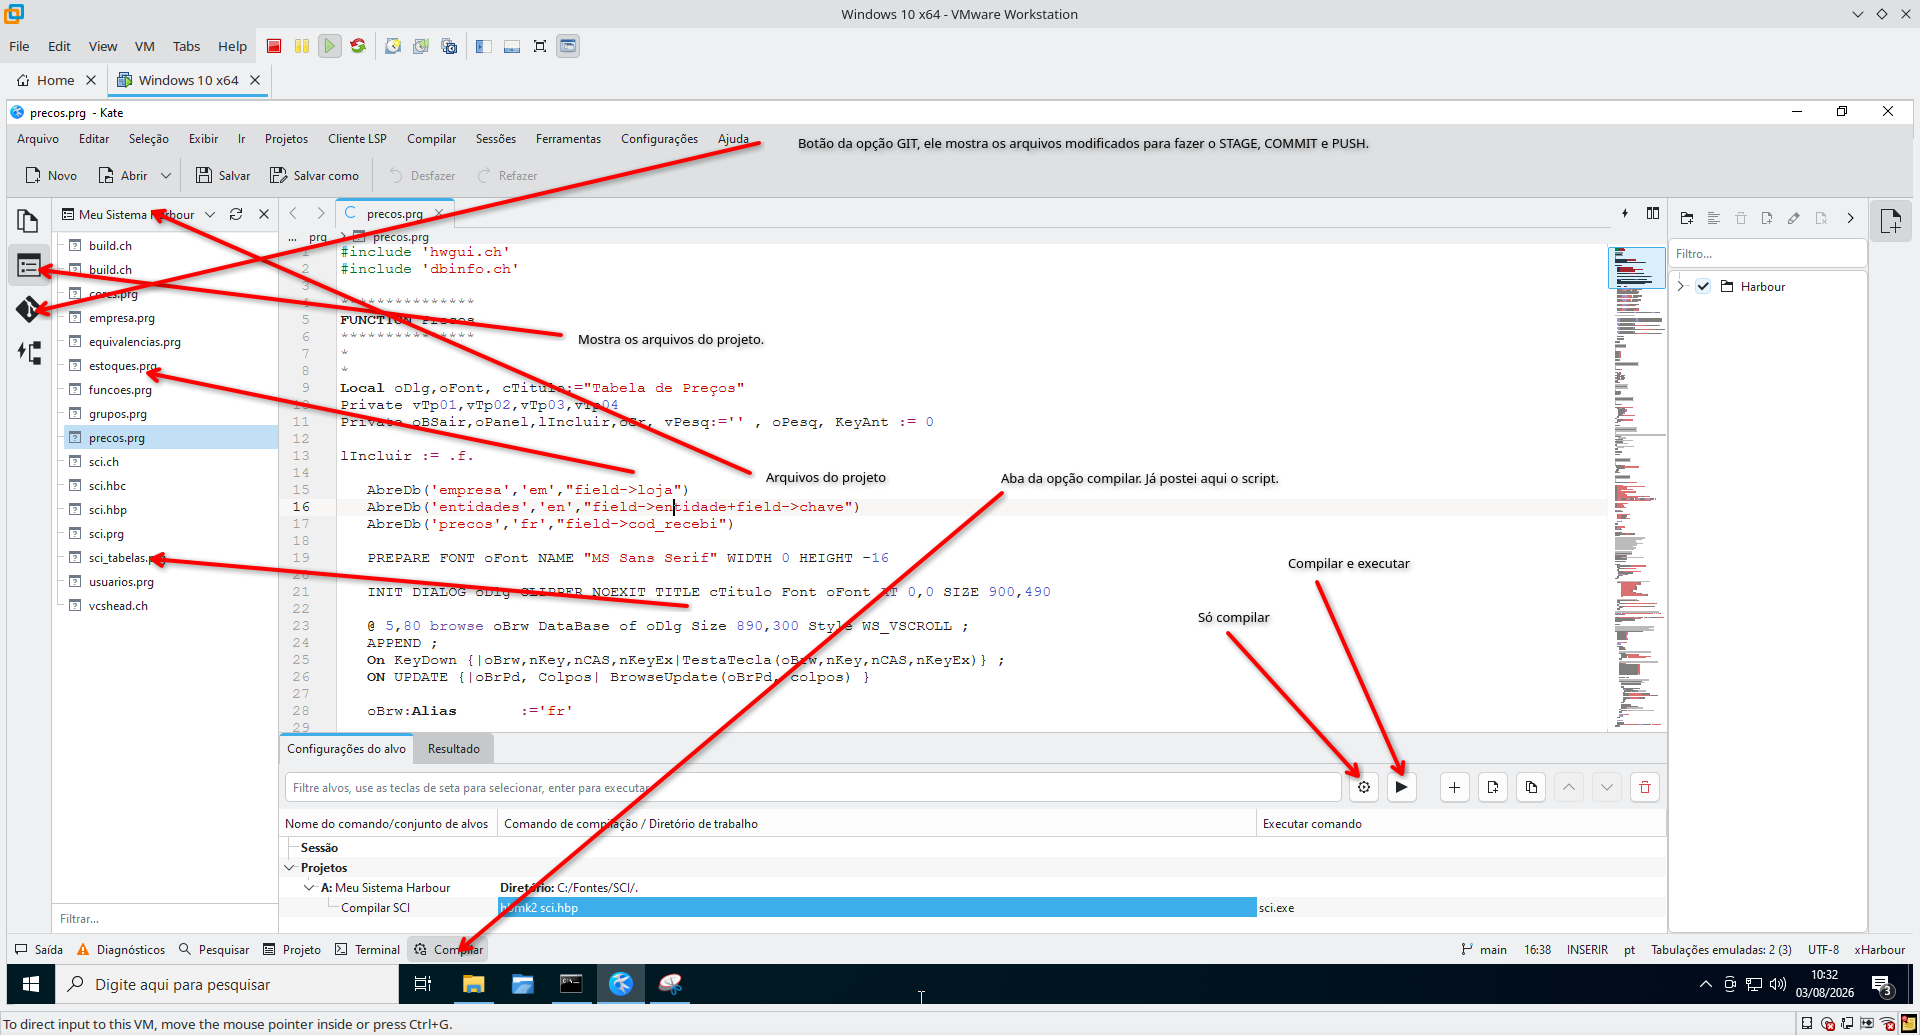This screenshot has width=1920, height=1035.
Task: Open the Projetos menu
Action: point(286,139)
